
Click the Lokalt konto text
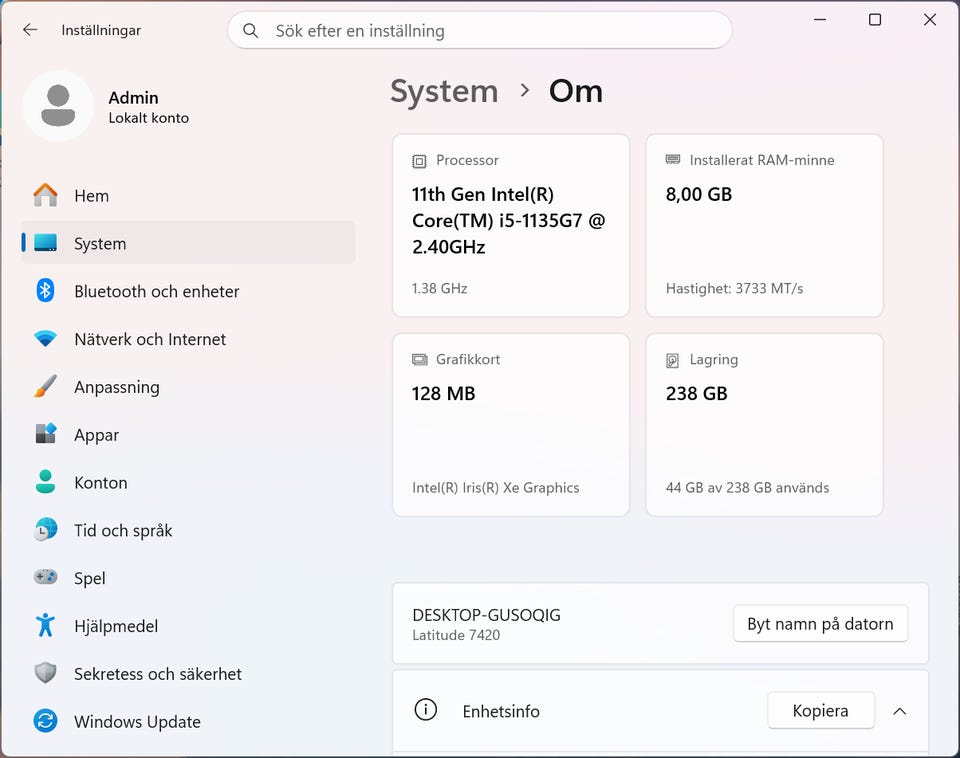(x=149, y=118)
